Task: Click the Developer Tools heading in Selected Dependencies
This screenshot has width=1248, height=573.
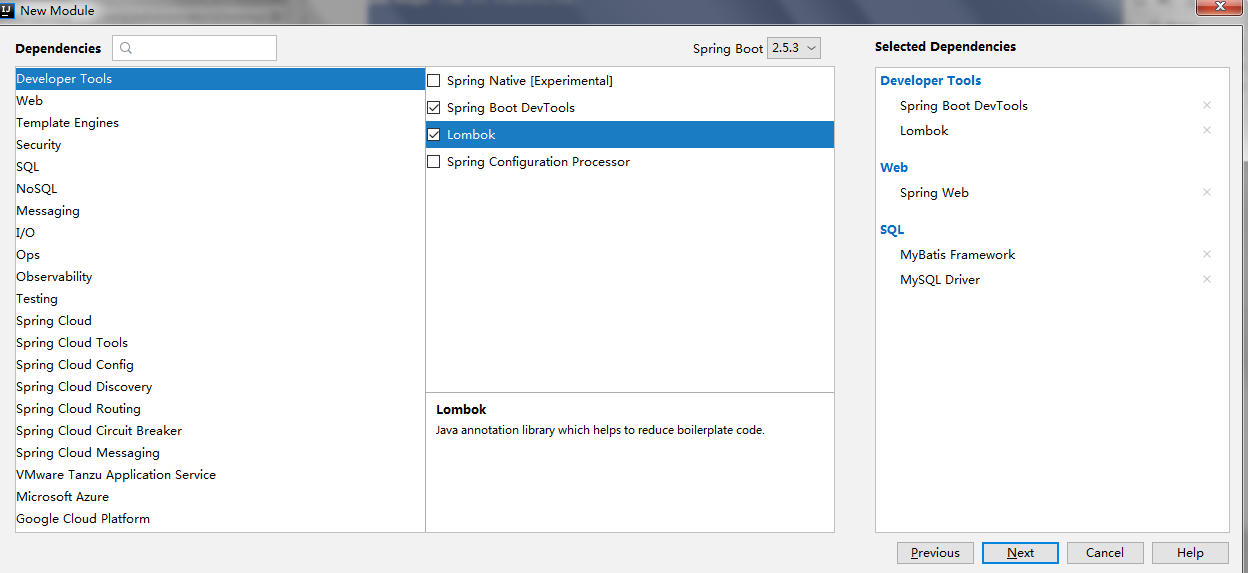Action: pyautogui.click(x=930, y=80)
